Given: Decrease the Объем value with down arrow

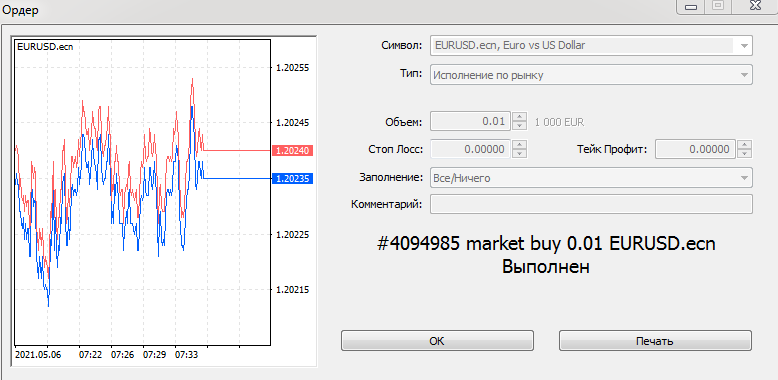Looking at the screenshot, I should (519, 126).
